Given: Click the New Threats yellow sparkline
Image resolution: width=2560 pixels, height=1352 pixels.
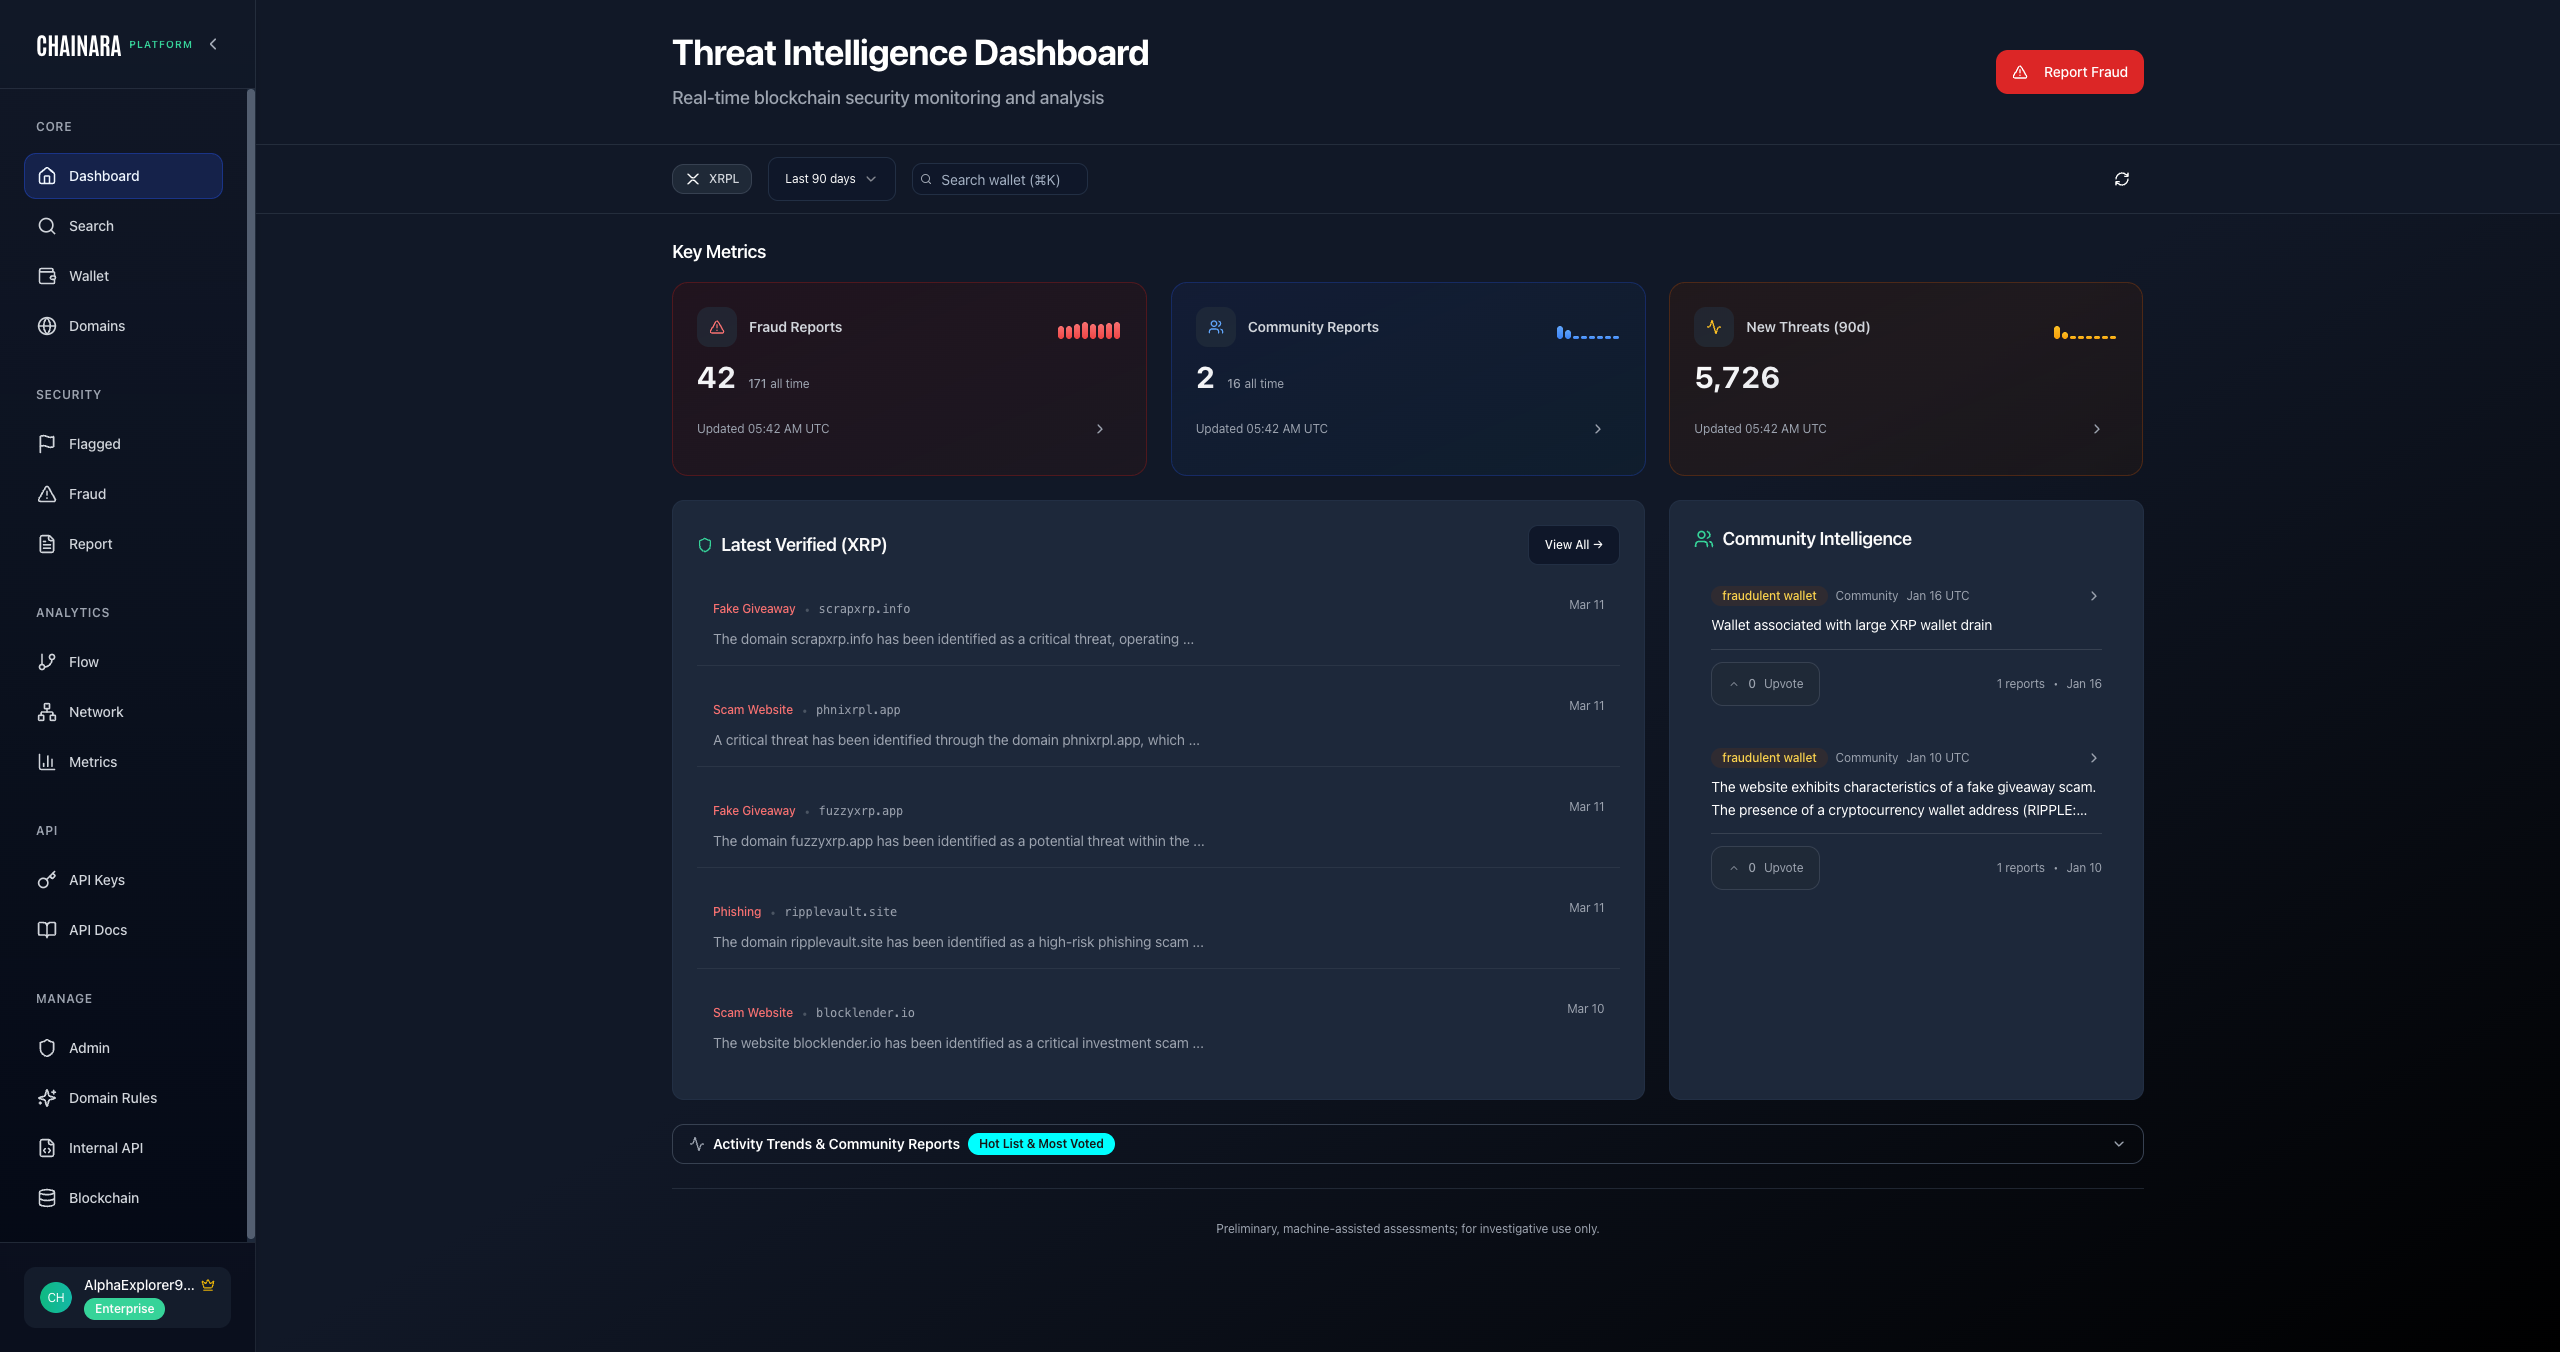Looking at the screenshot, I should coord(2084,332).
